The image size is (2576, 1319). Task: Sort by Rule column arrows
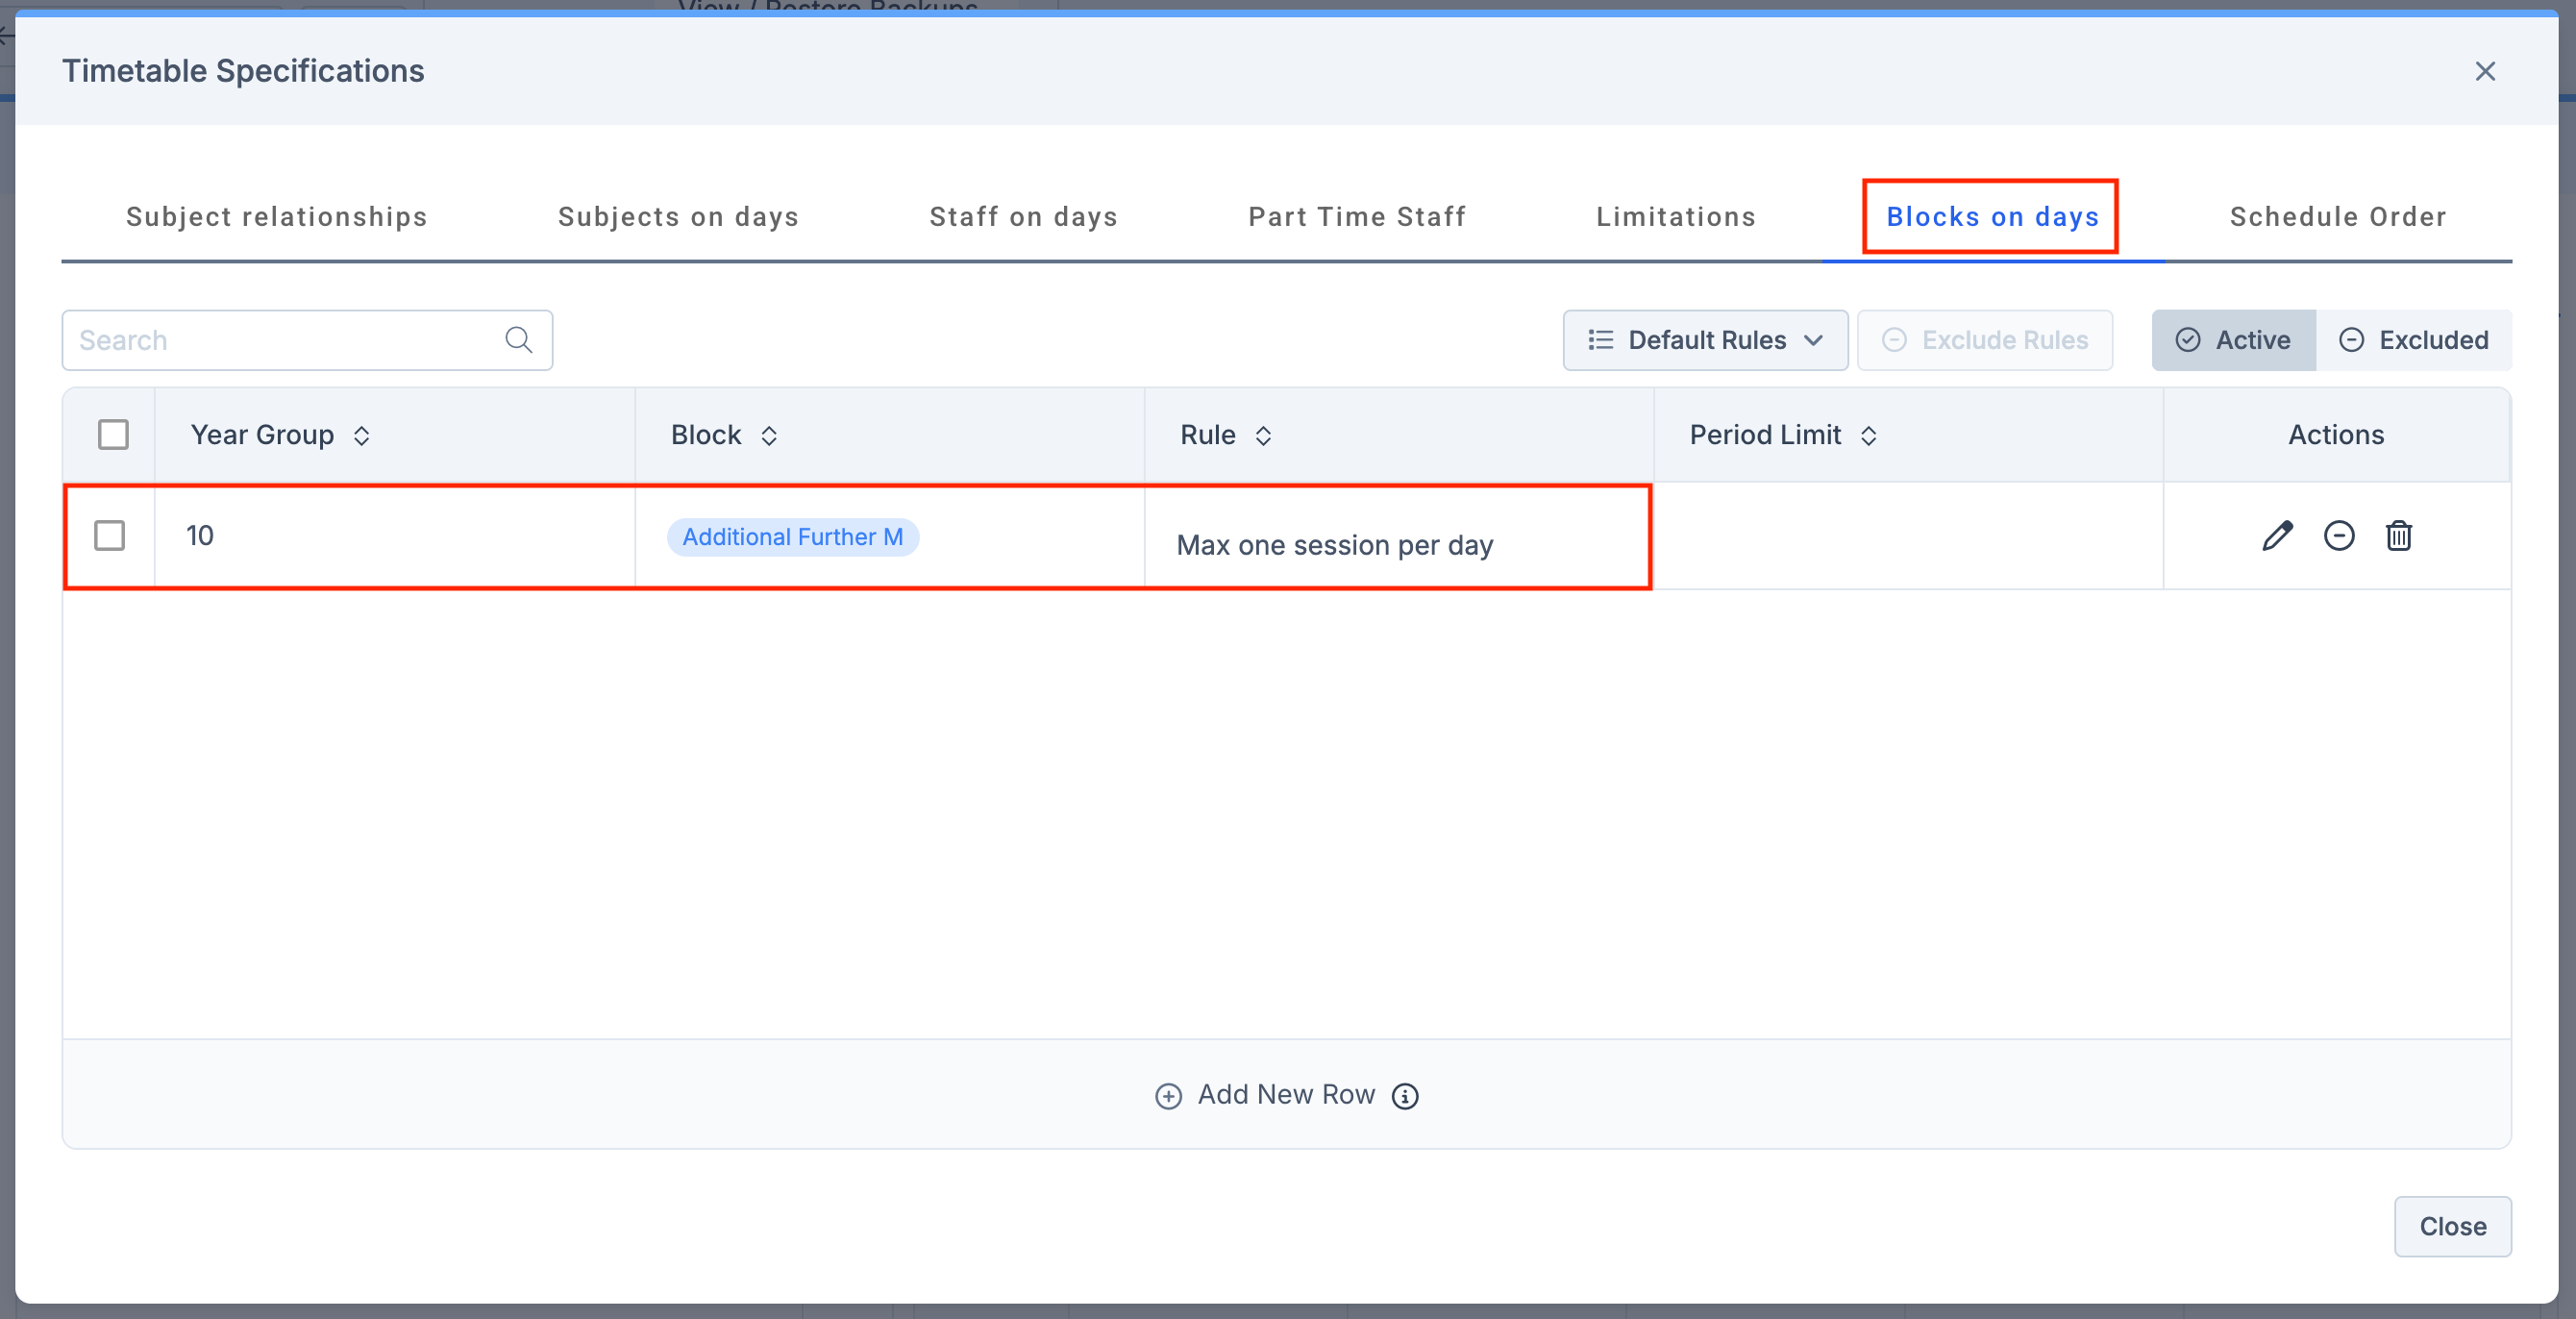tap(1263, 436)
